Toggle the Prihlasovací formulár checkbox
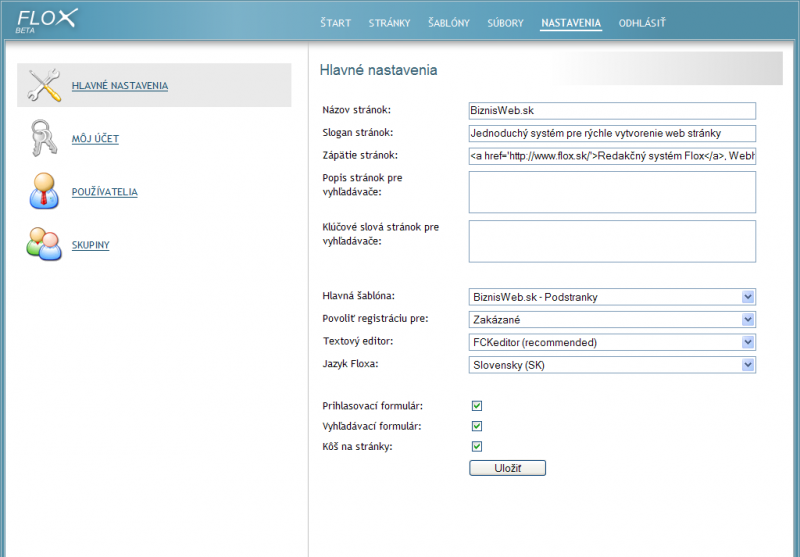The image size is (800, 557). pos(477,406)
